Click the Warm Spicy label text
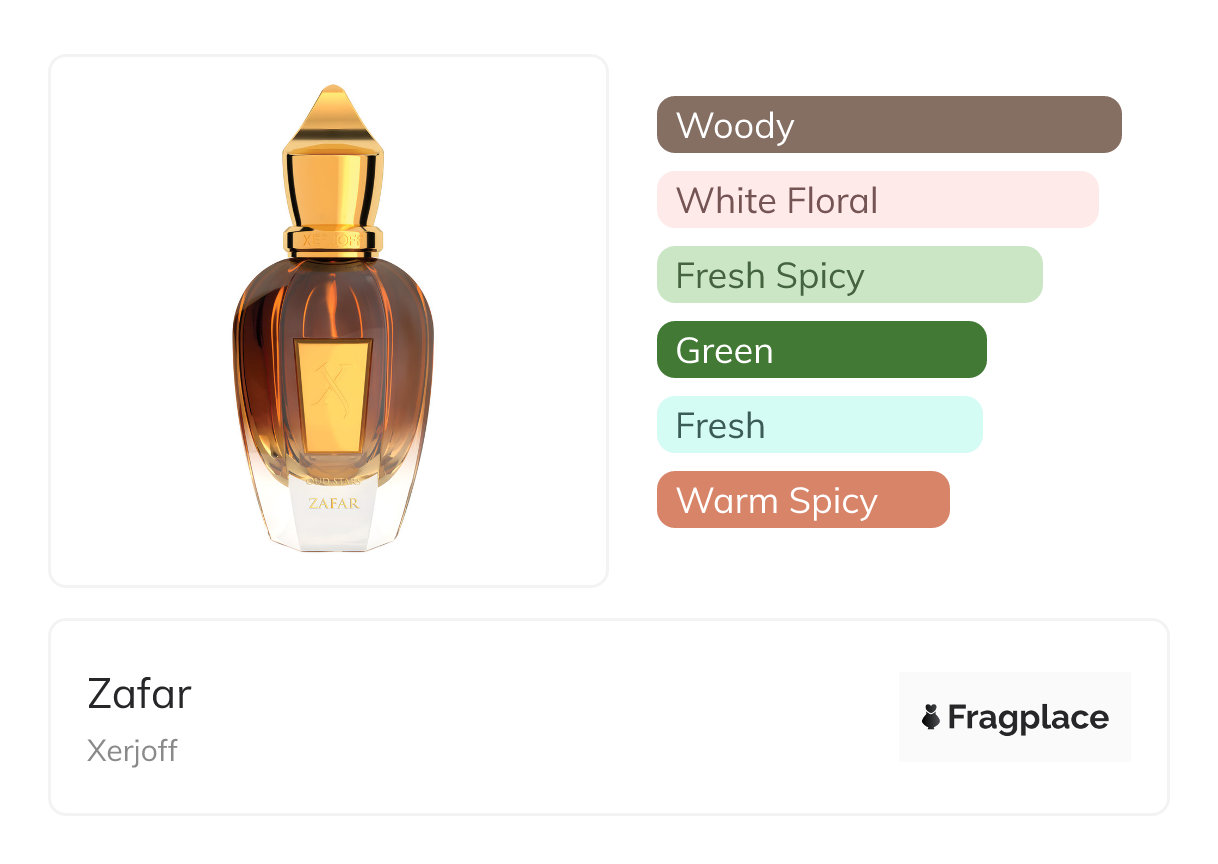Screen dimensions: 1218x864 [776, 500]
